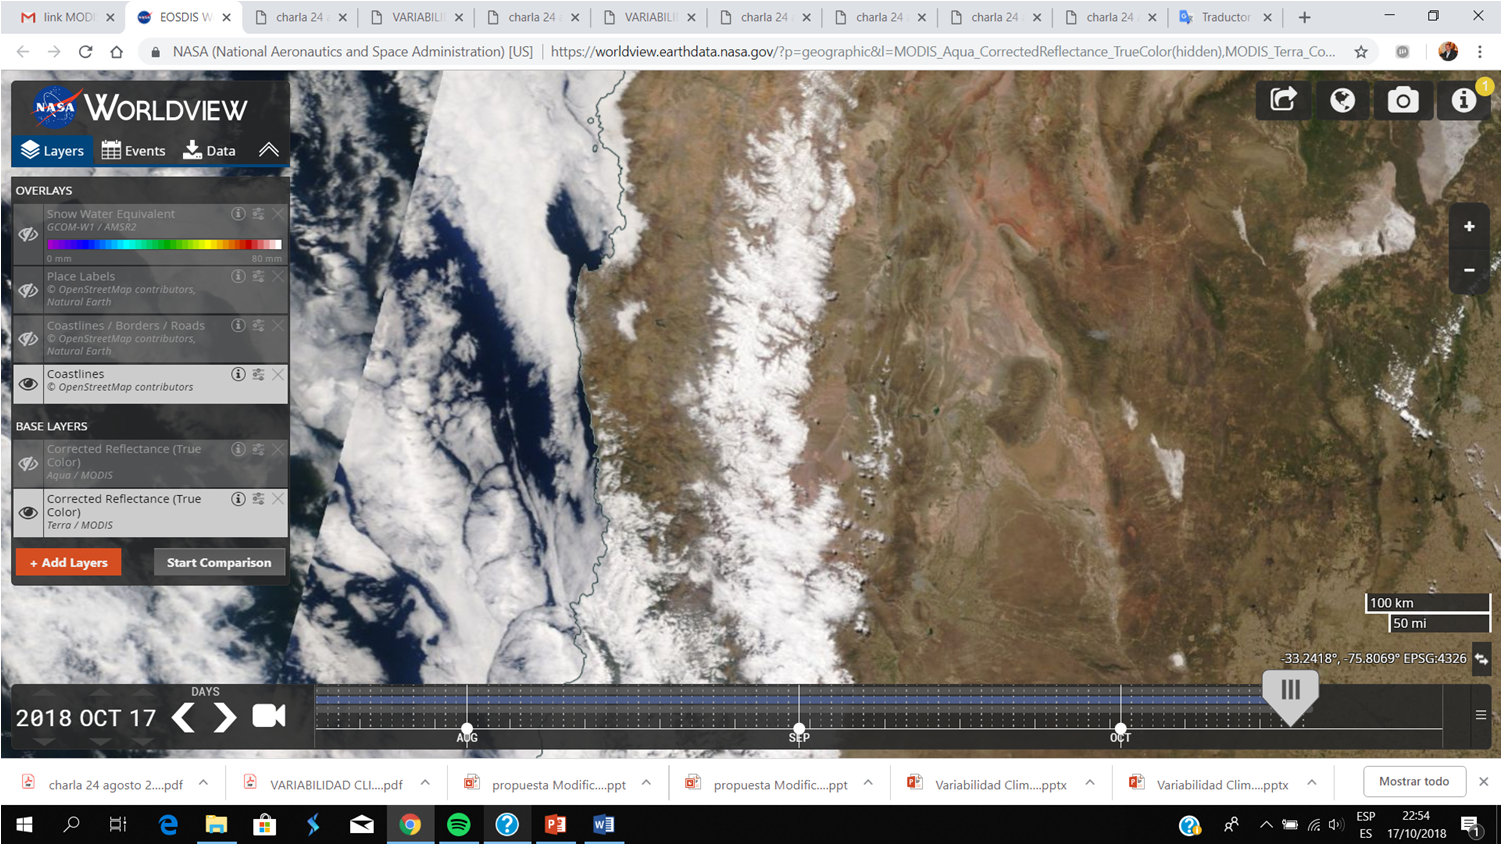Remove the Coastlines layer

tap(278, 374)
